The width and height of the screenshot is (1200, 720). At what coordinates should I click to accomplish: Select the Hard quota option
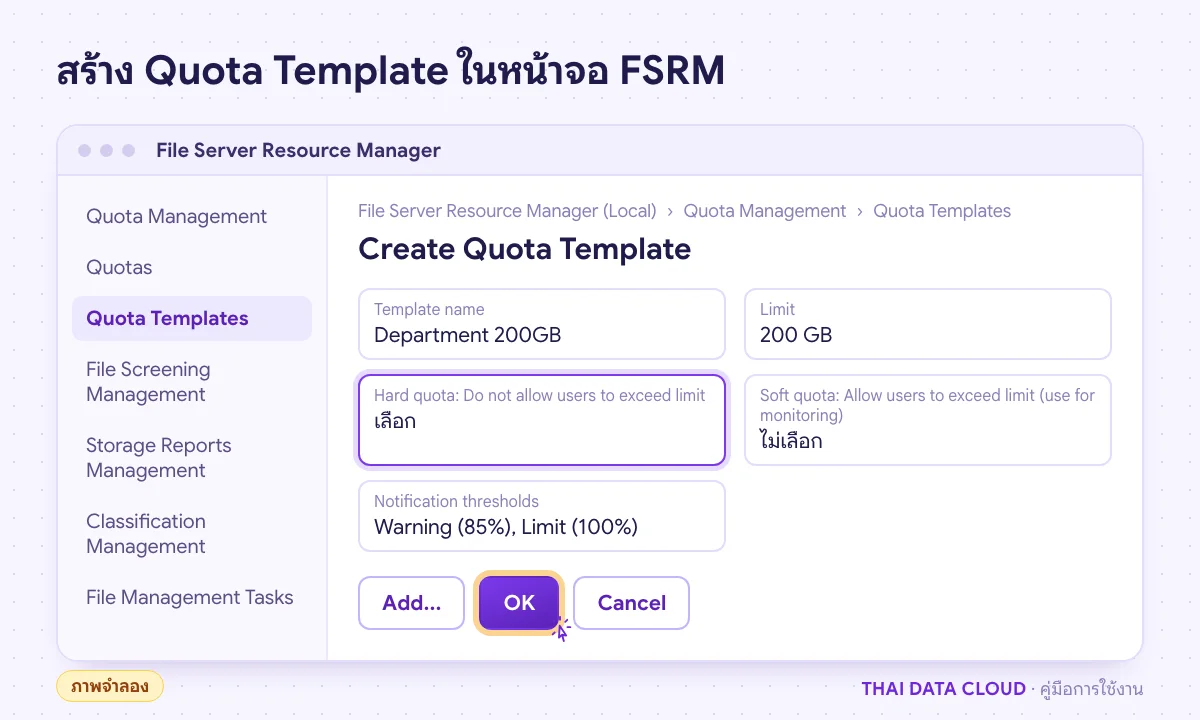pyautogui.click(x=542, y=420)
